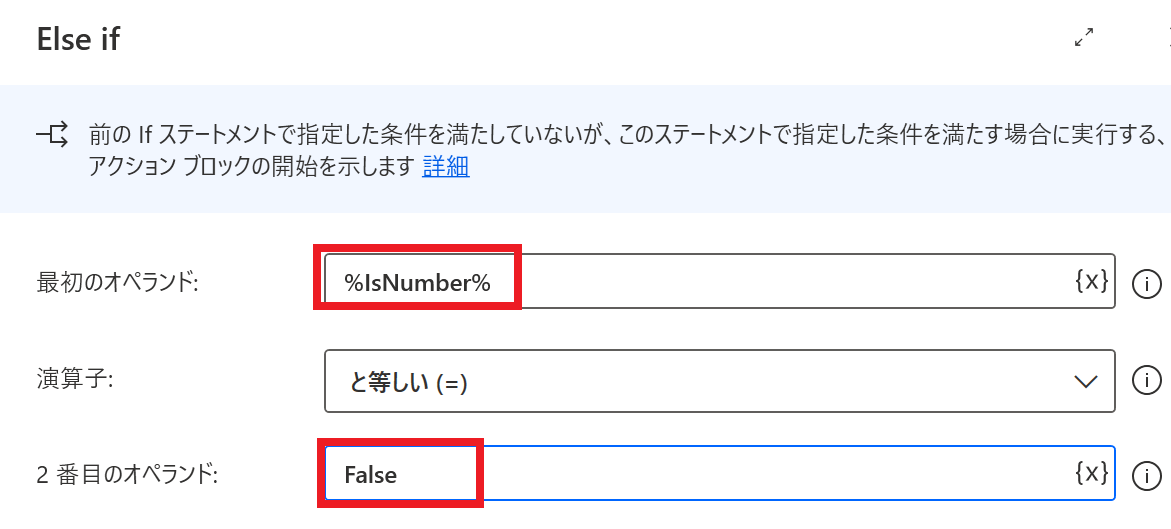Open the 詳細 link
Image resolution: width=1171 pixels, height=529 pixels.
pyautogui.click(x=446, y=166)
